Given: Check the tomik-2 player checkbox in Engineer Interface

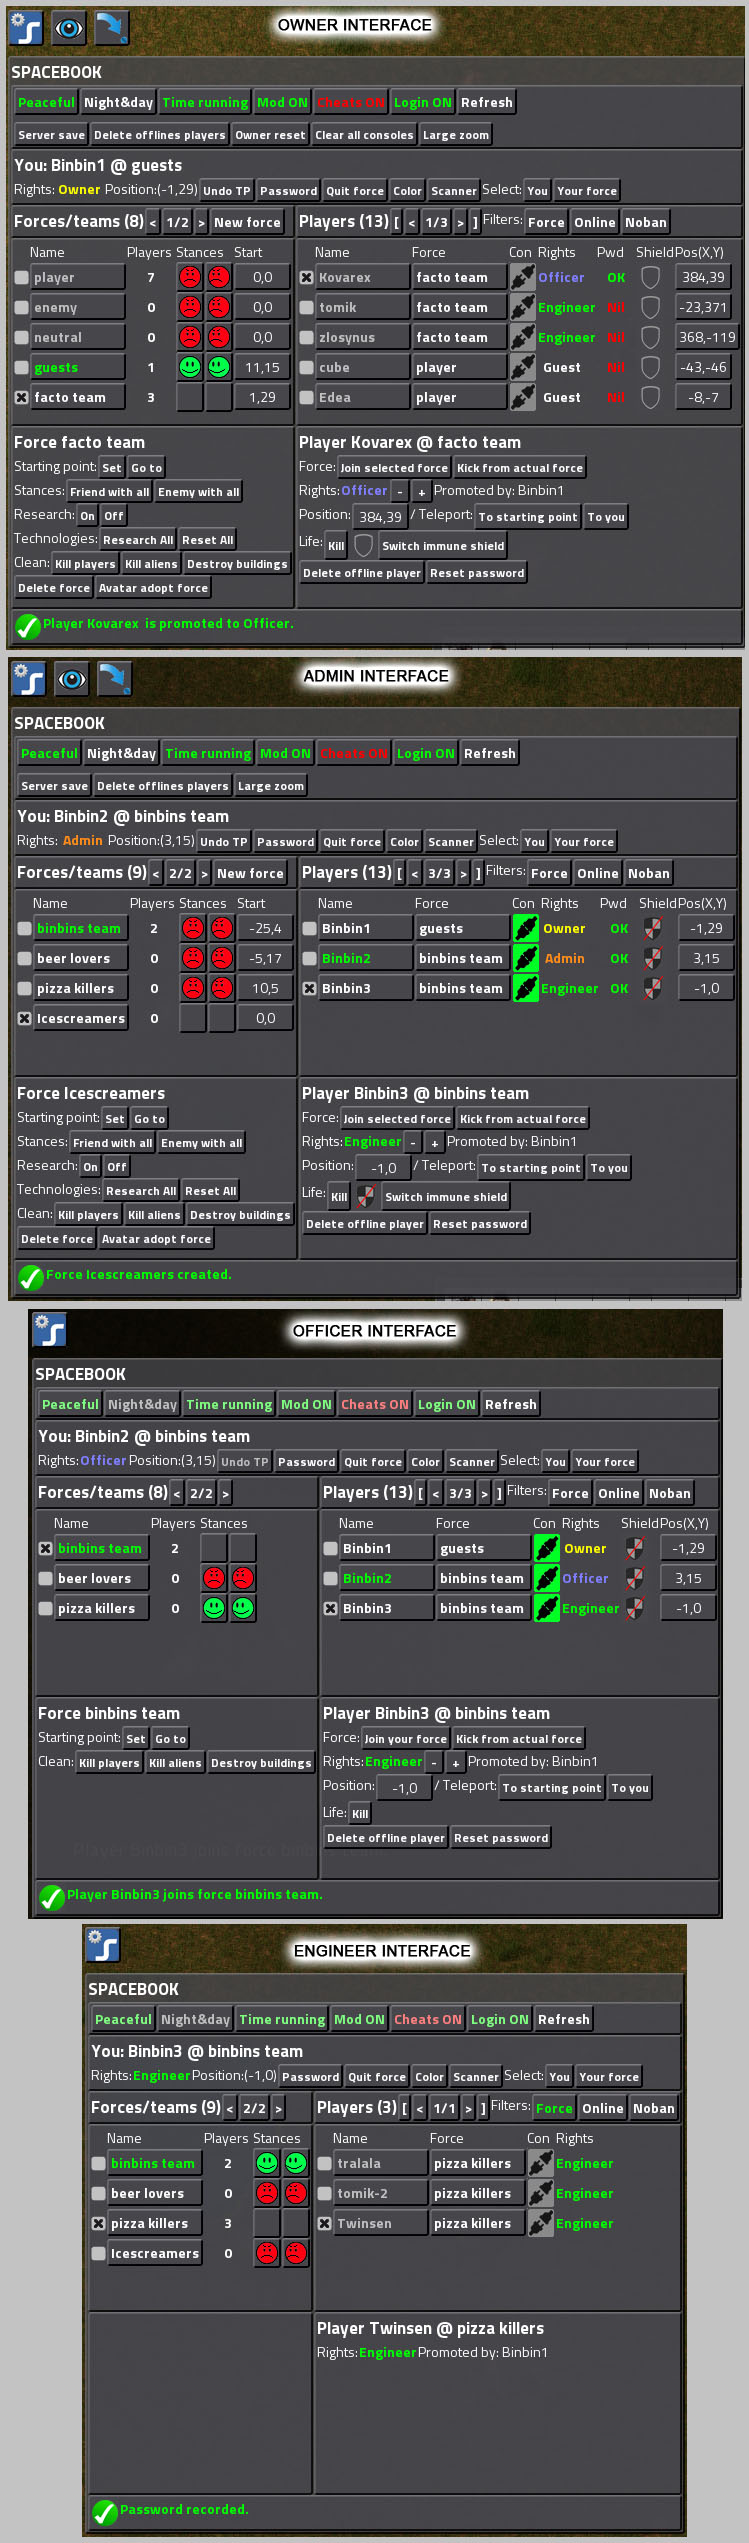Looking at the screenshot, I should click(324, 2193).
